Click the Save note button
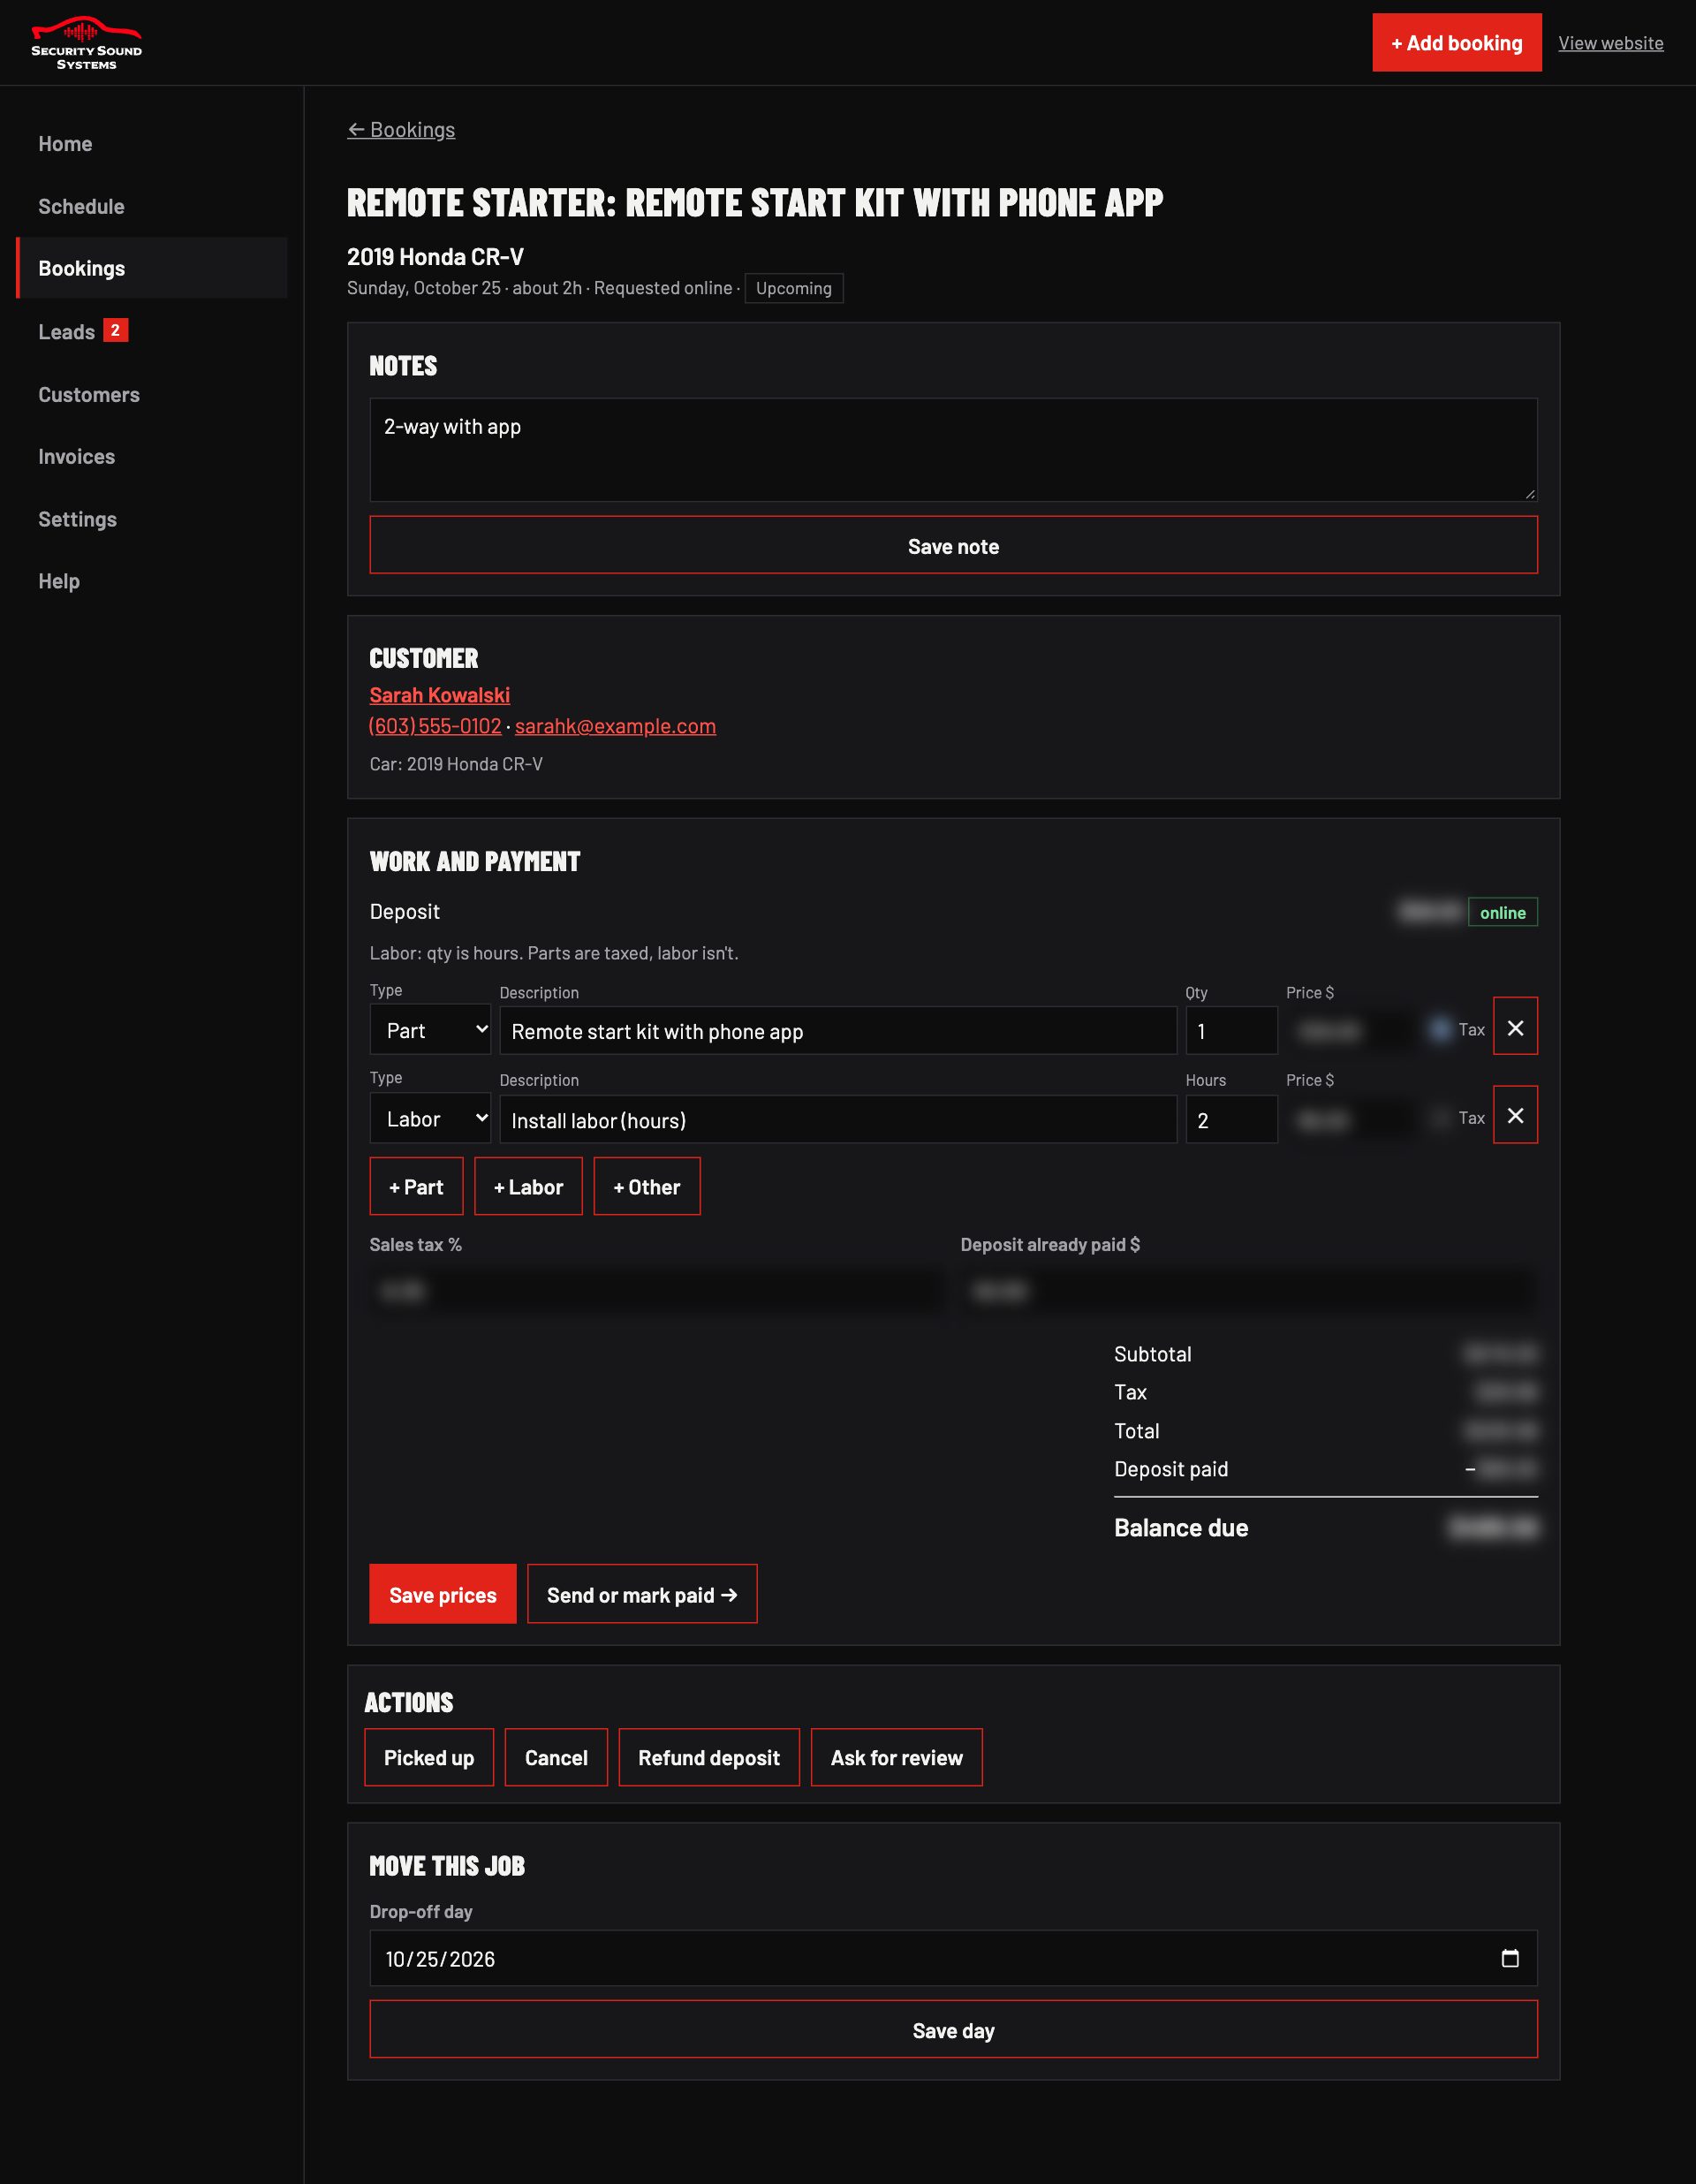The width and height of the screenshot is (1696, 2184). click(953, 546)
